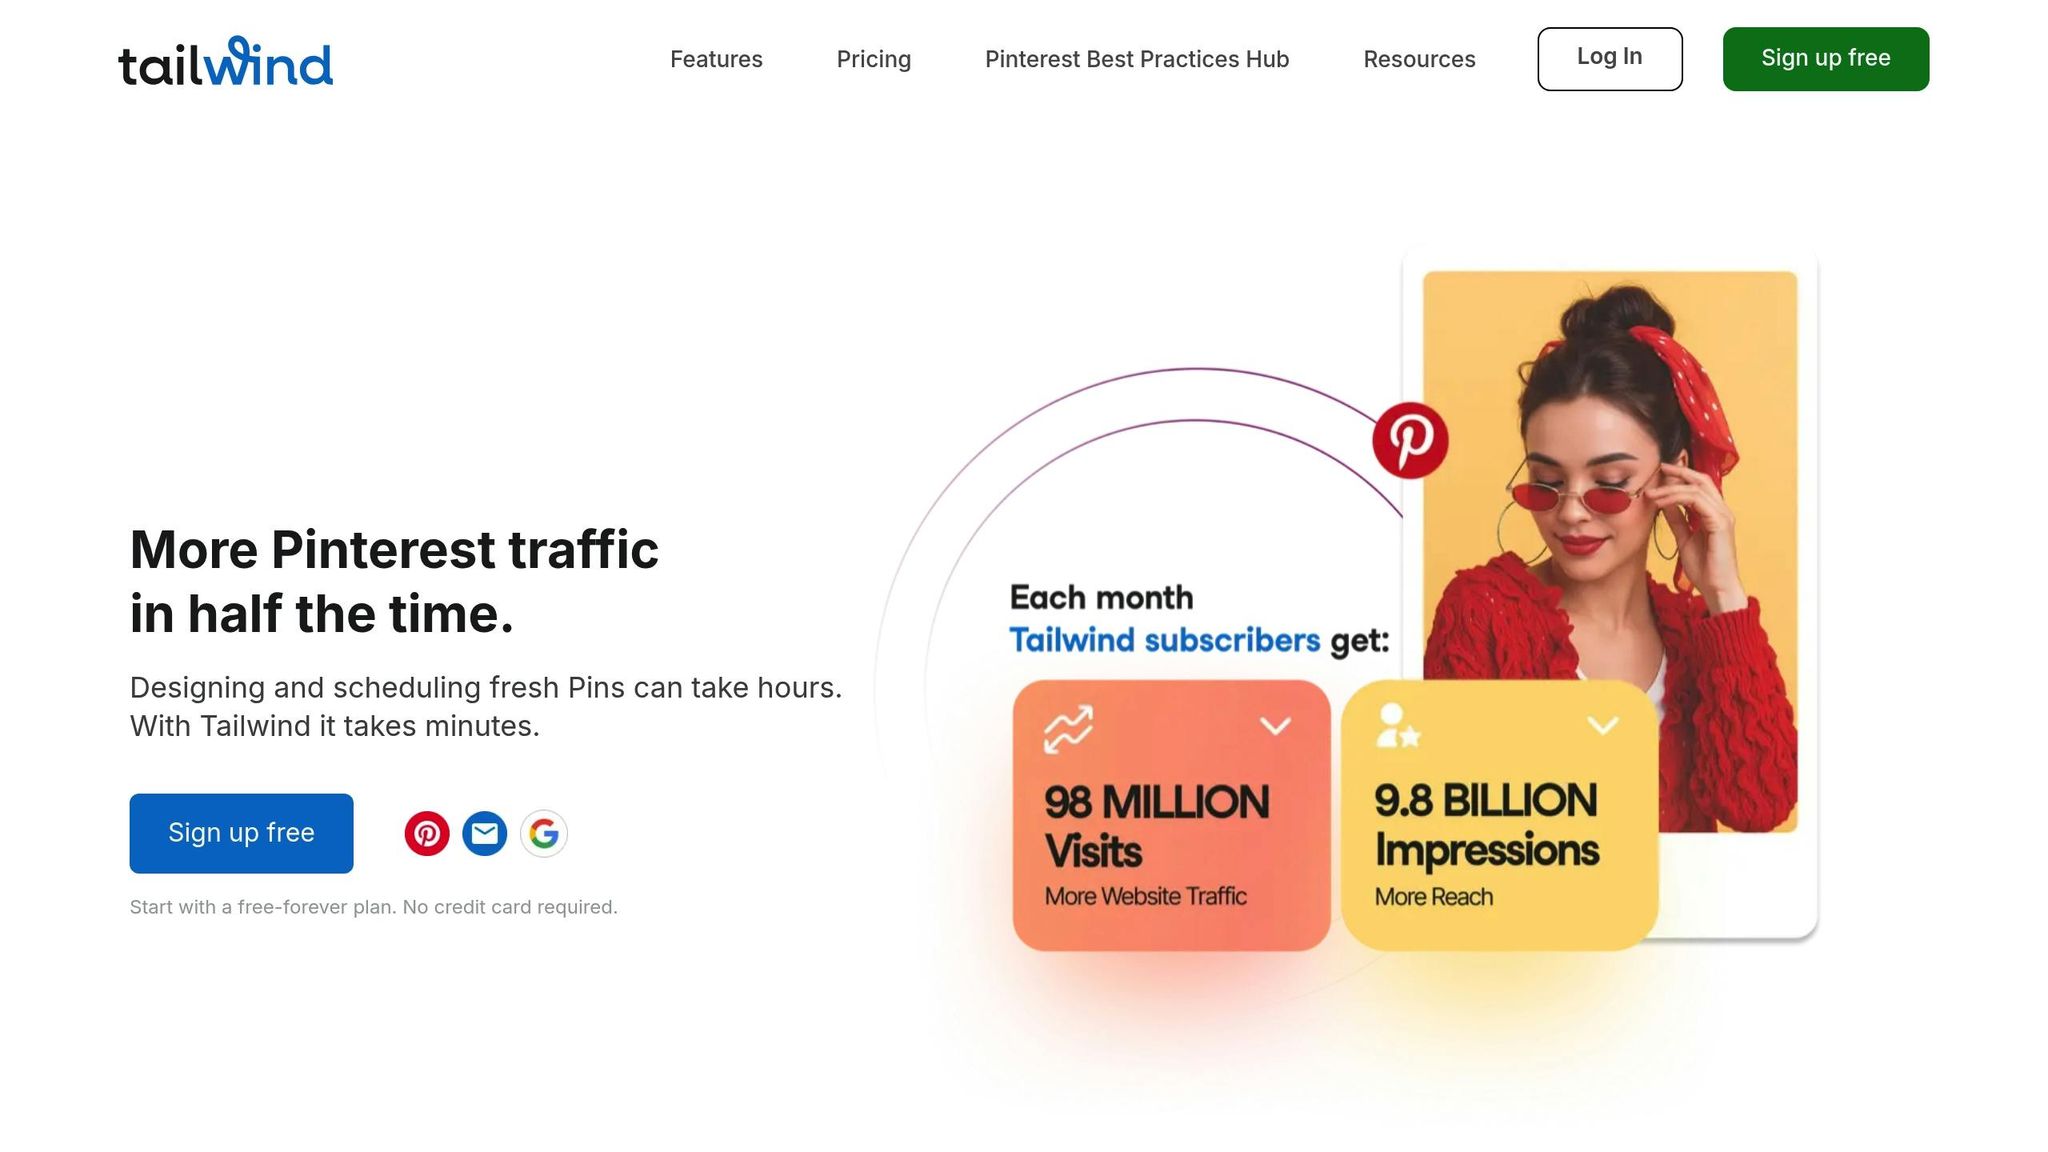The image size is (2048, 1152).
Task: Open the Pricing page
Action: (x=874, y=59)
